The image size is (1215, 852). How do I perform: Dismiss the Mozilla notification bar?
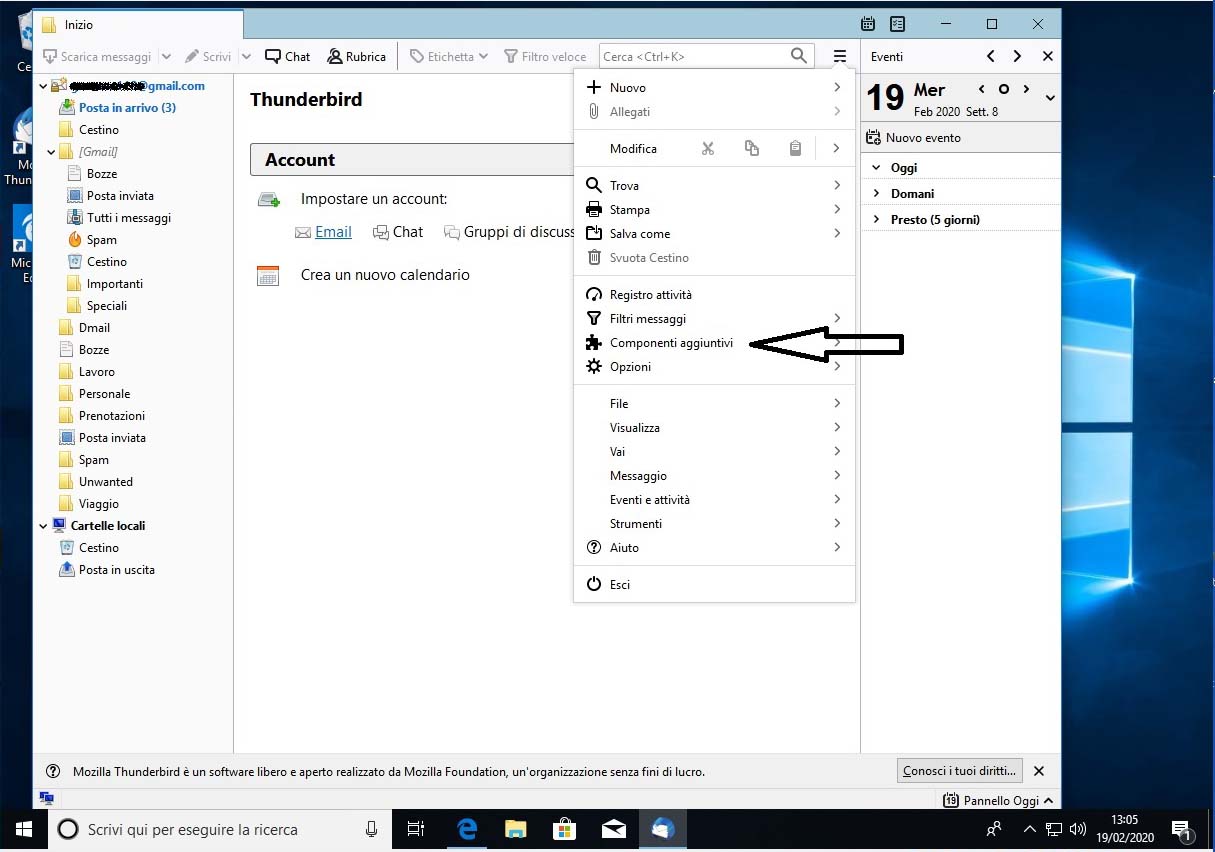click(1038, 771)
